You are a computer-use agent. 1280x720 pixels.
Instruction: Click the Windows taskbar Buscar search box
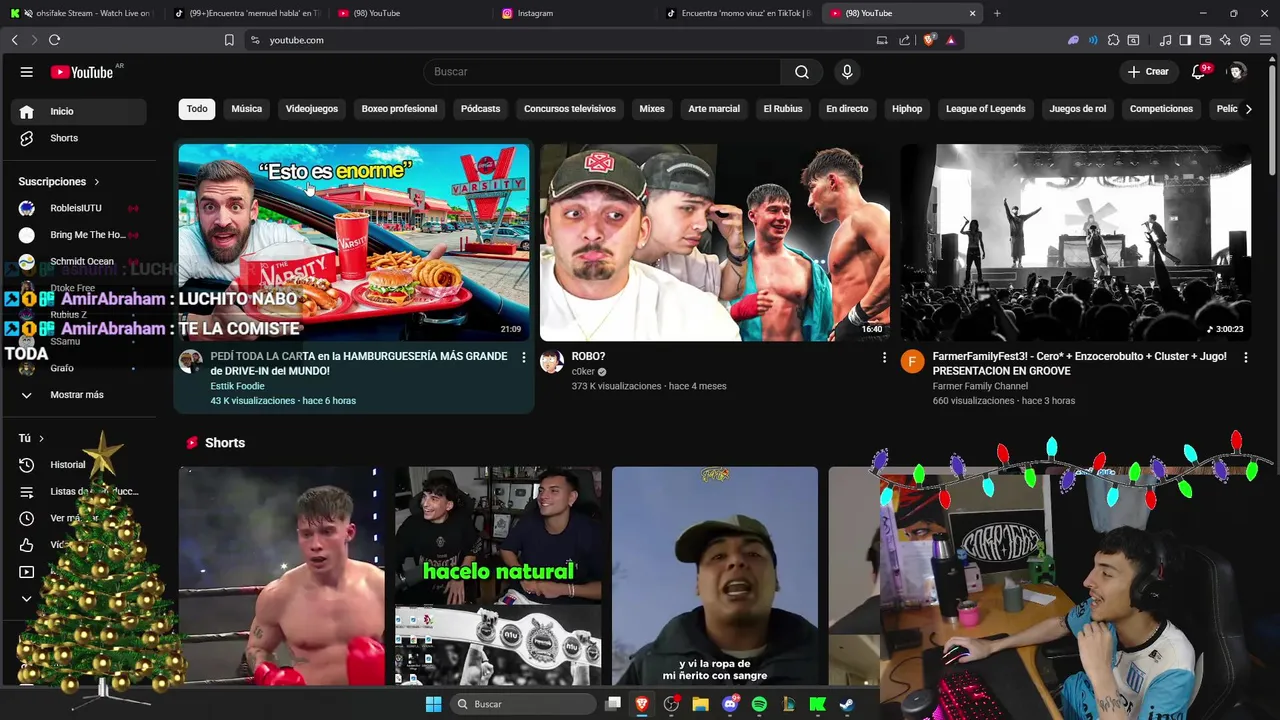523,704
